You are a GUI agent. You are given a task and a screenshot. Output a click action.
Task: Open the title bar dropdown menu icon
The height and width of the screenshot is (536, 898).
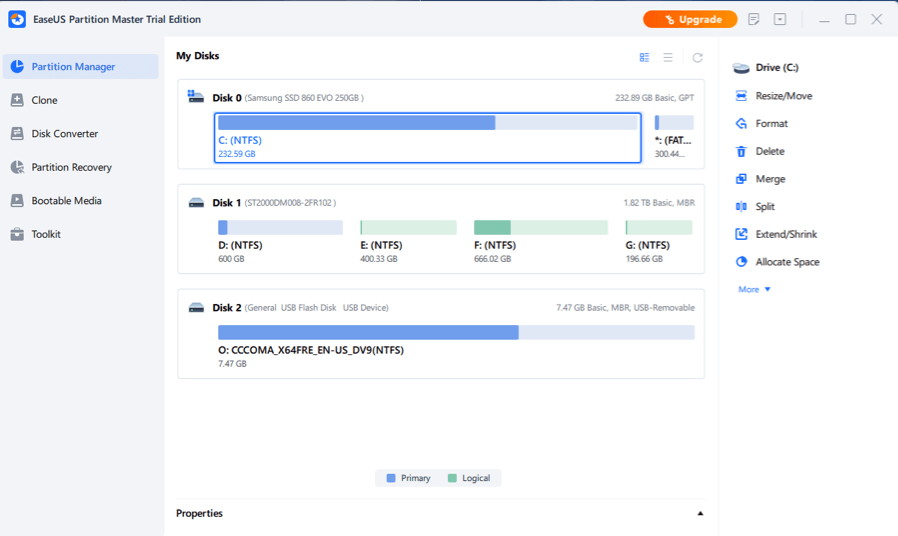click(780, 20)
